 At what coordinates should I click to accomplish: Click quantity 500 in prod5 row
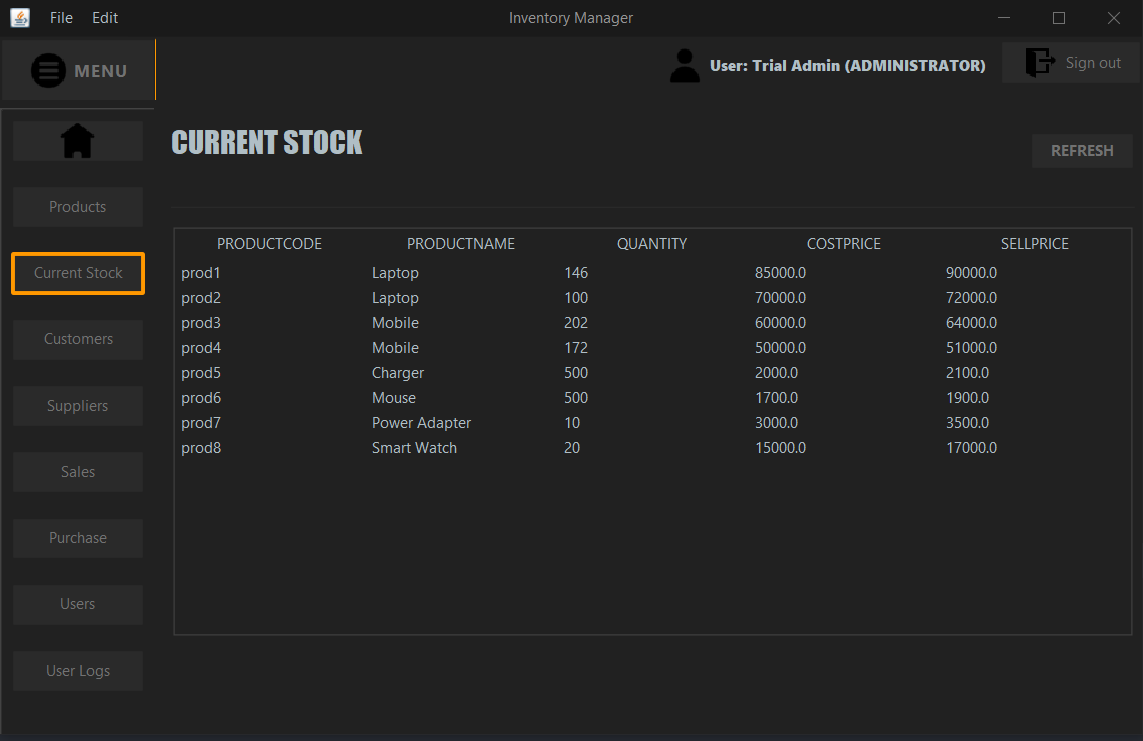pyautogui.click(x=652, y=373)
